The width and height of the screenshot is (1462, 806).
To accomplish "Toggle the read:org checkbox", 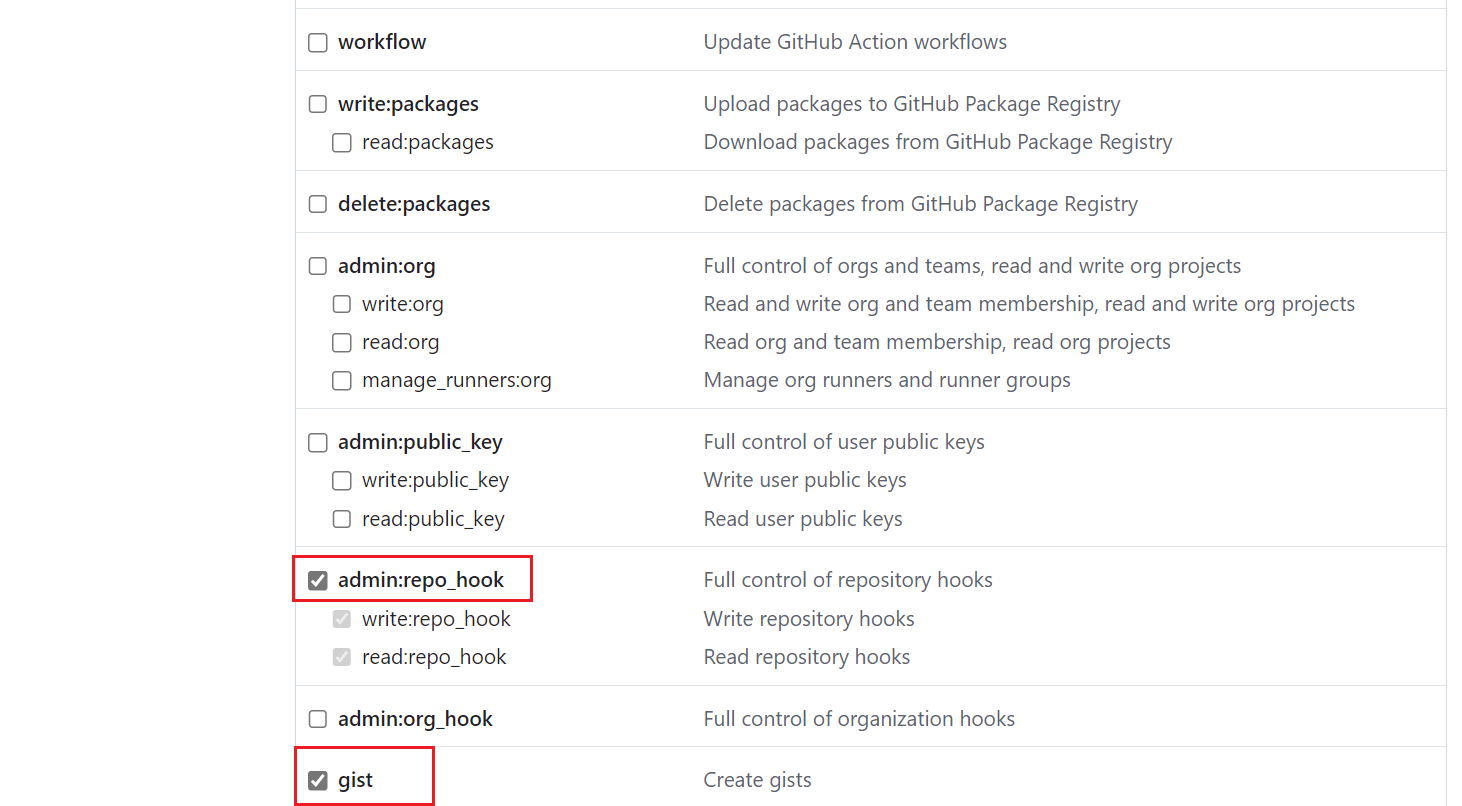I will (342, 343).
